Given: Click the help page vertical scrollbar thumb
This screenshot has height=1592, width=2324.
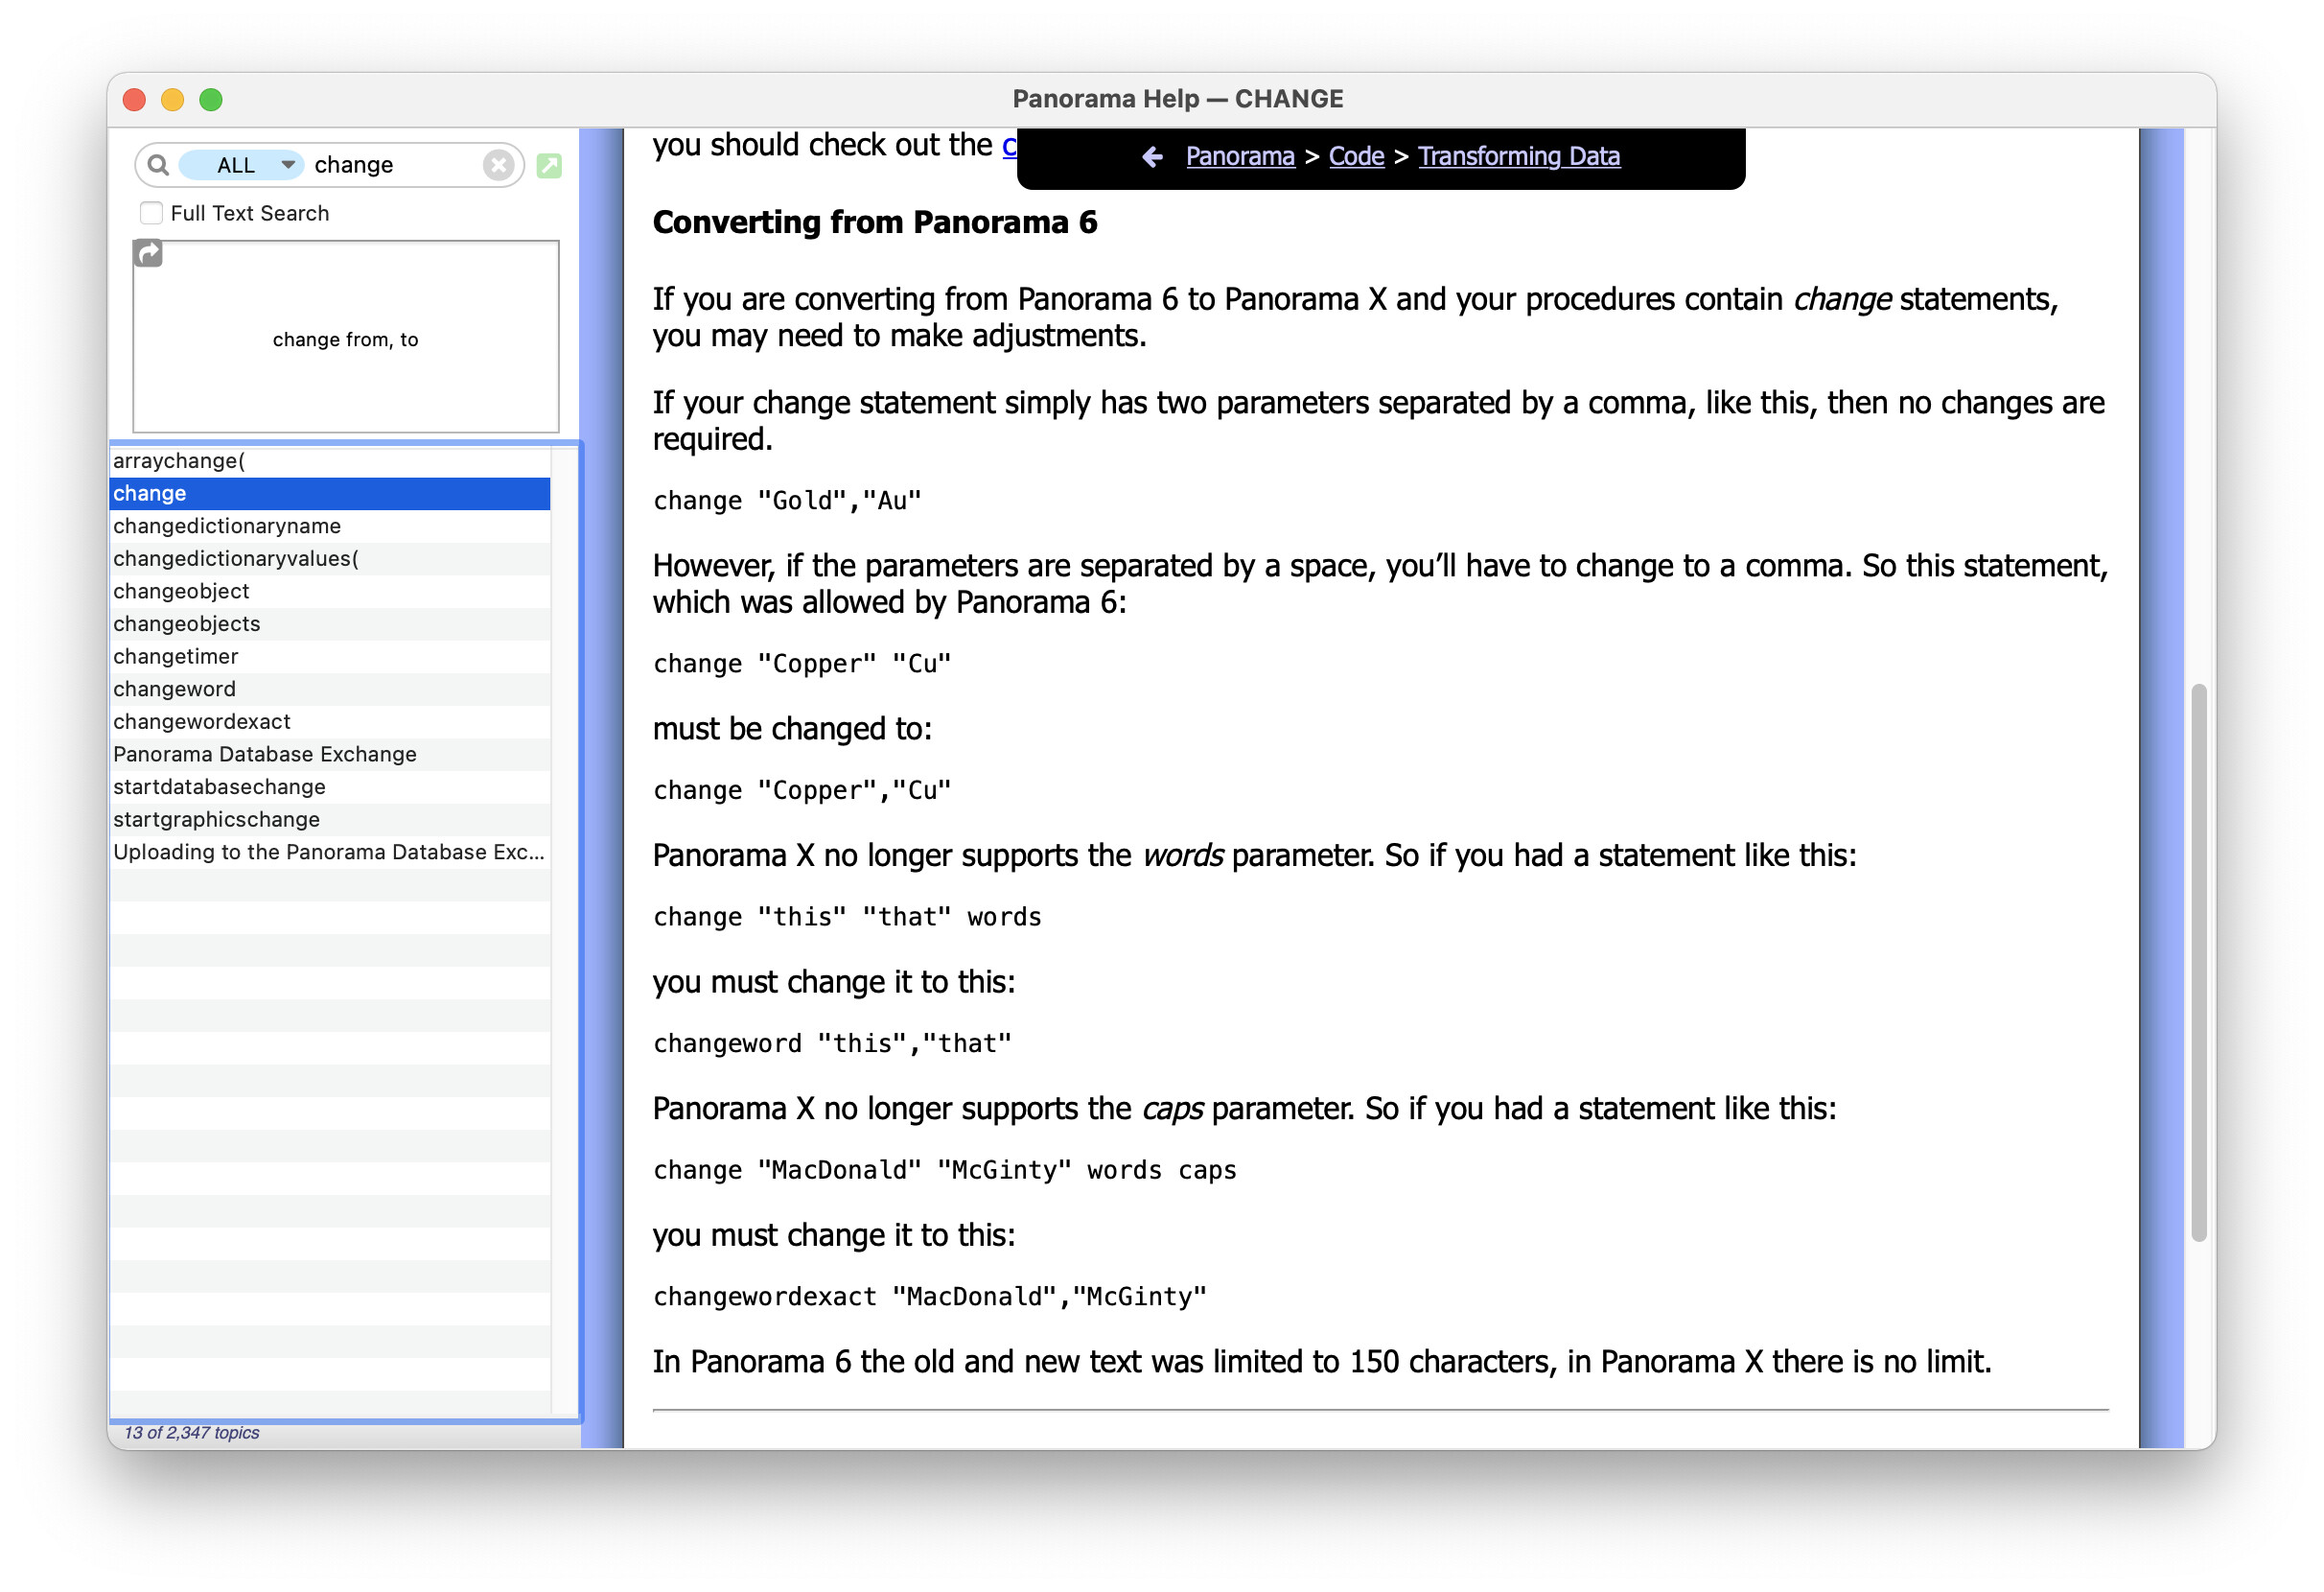Looking at the screenshot, I should coord(2198,962).
